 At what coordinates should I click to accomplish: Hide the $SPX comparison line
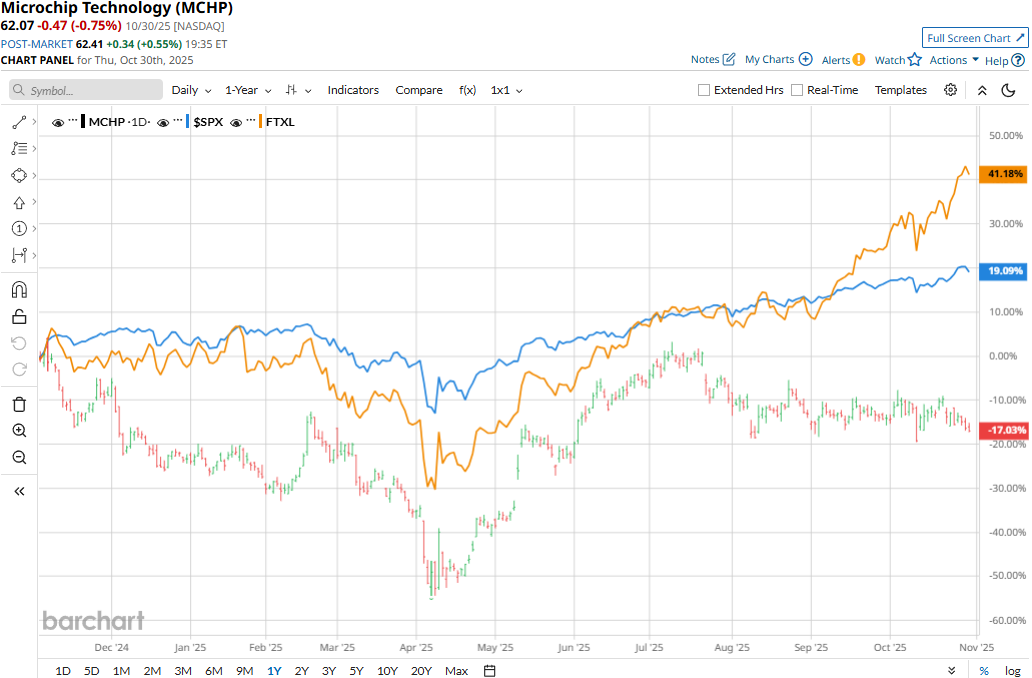(x=163, y=122)
